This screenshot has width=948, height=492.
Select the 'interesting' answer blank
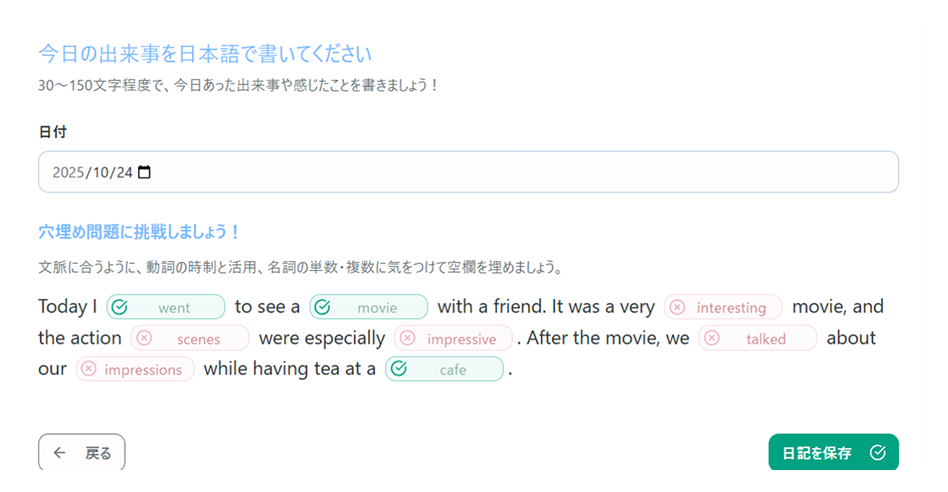(x=731, y=307)
